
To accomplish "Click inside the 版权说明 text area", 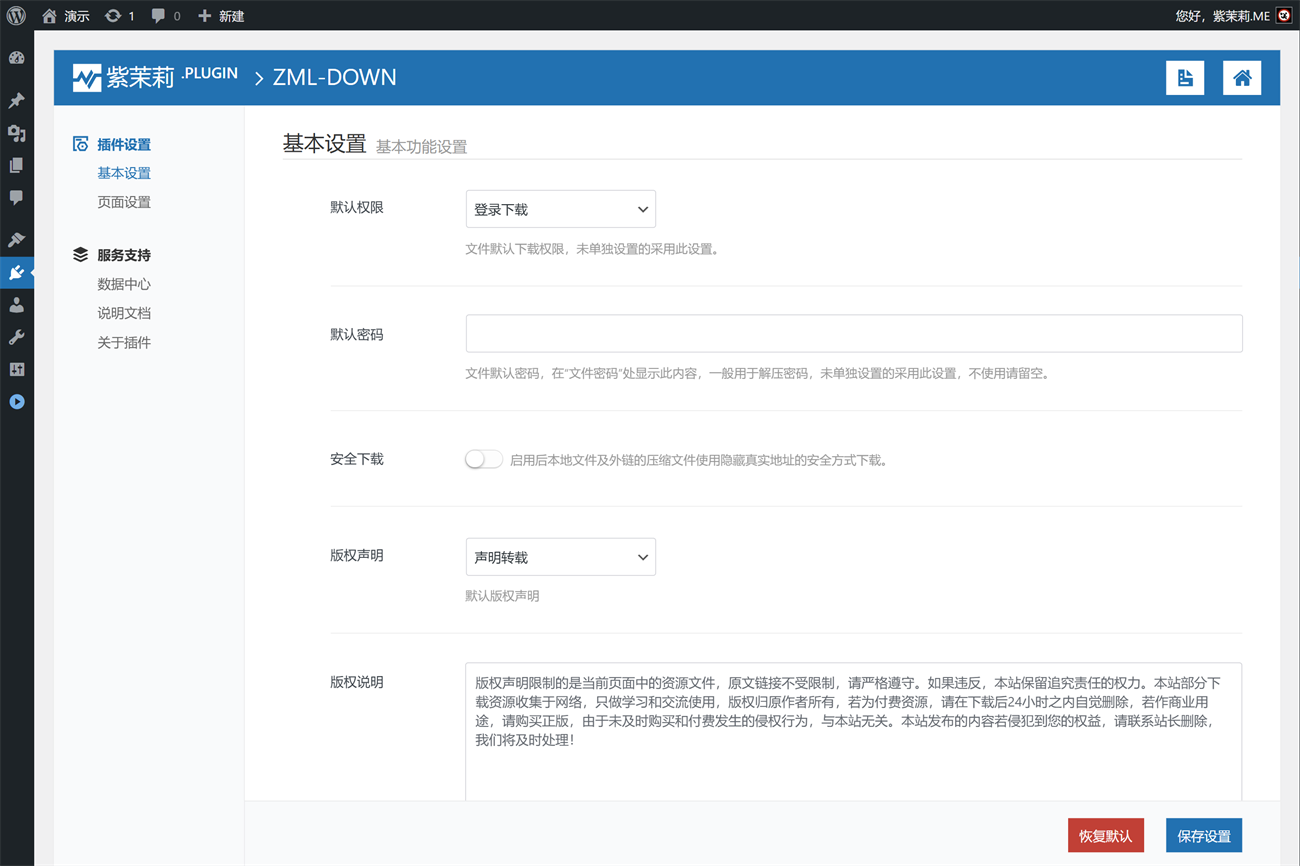I will [854, 731].
